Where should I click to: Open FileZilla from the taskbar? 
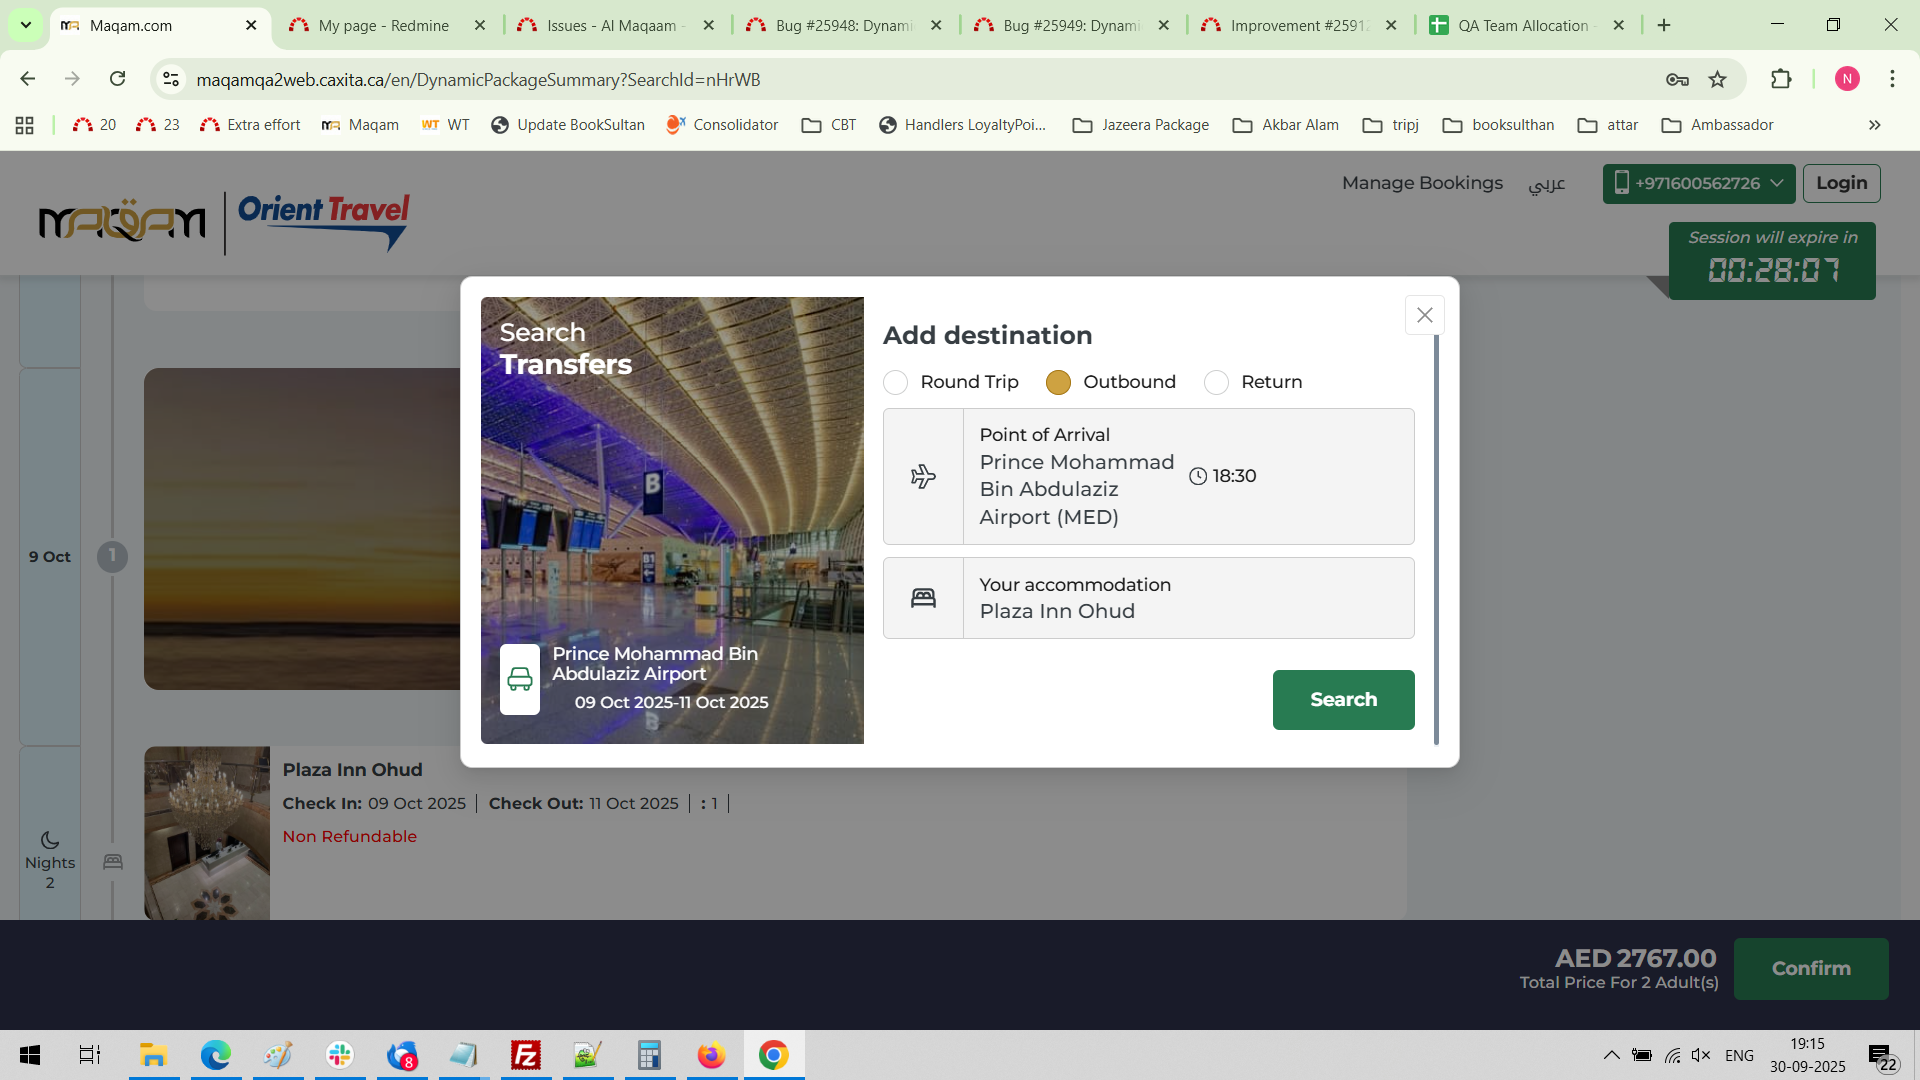coord(525,1055)
